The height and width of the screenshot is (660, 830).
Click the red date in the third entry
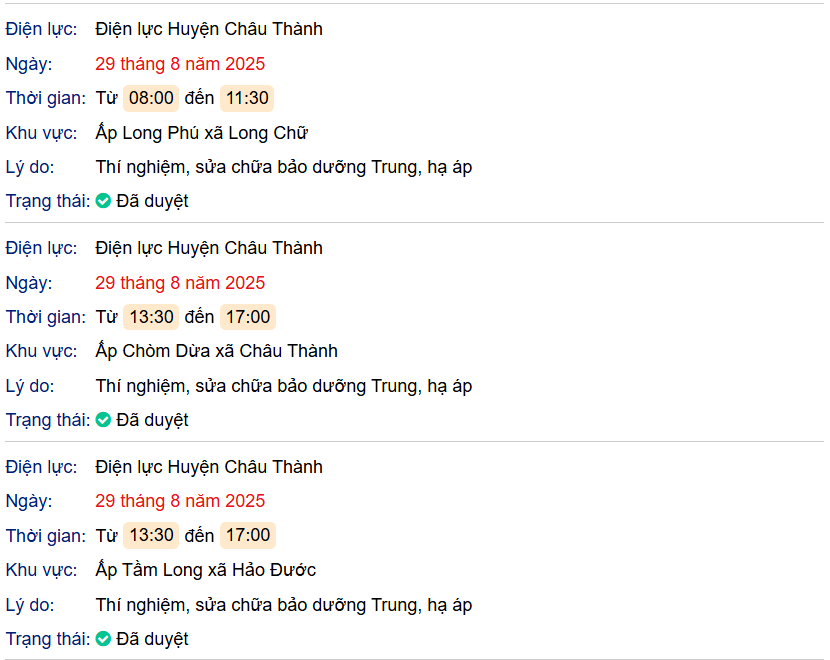coord(180,501)
